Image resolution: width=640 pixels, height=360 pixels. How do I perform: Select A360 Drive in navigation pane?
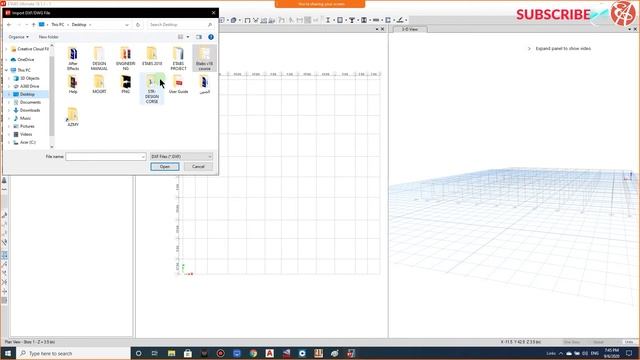coord(29,87)
